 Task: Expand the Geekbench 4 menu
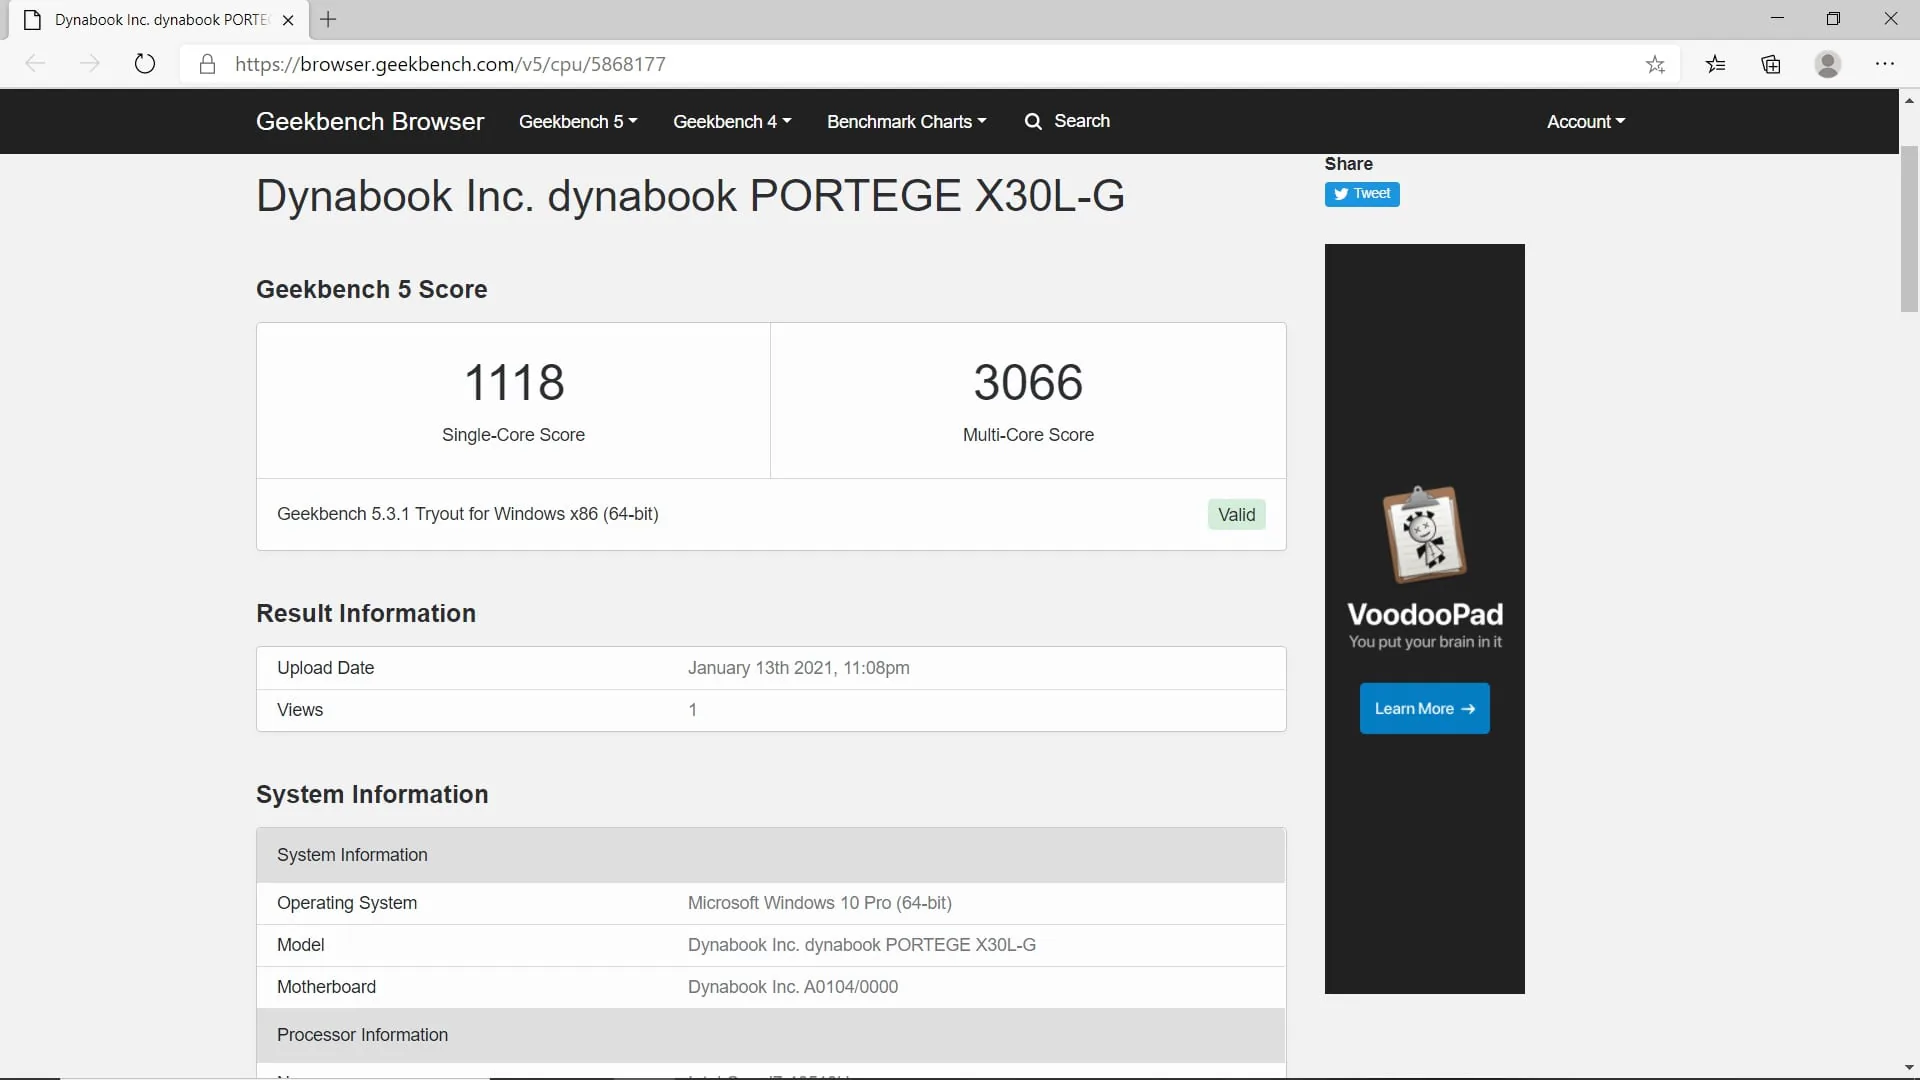coord(732,121)
